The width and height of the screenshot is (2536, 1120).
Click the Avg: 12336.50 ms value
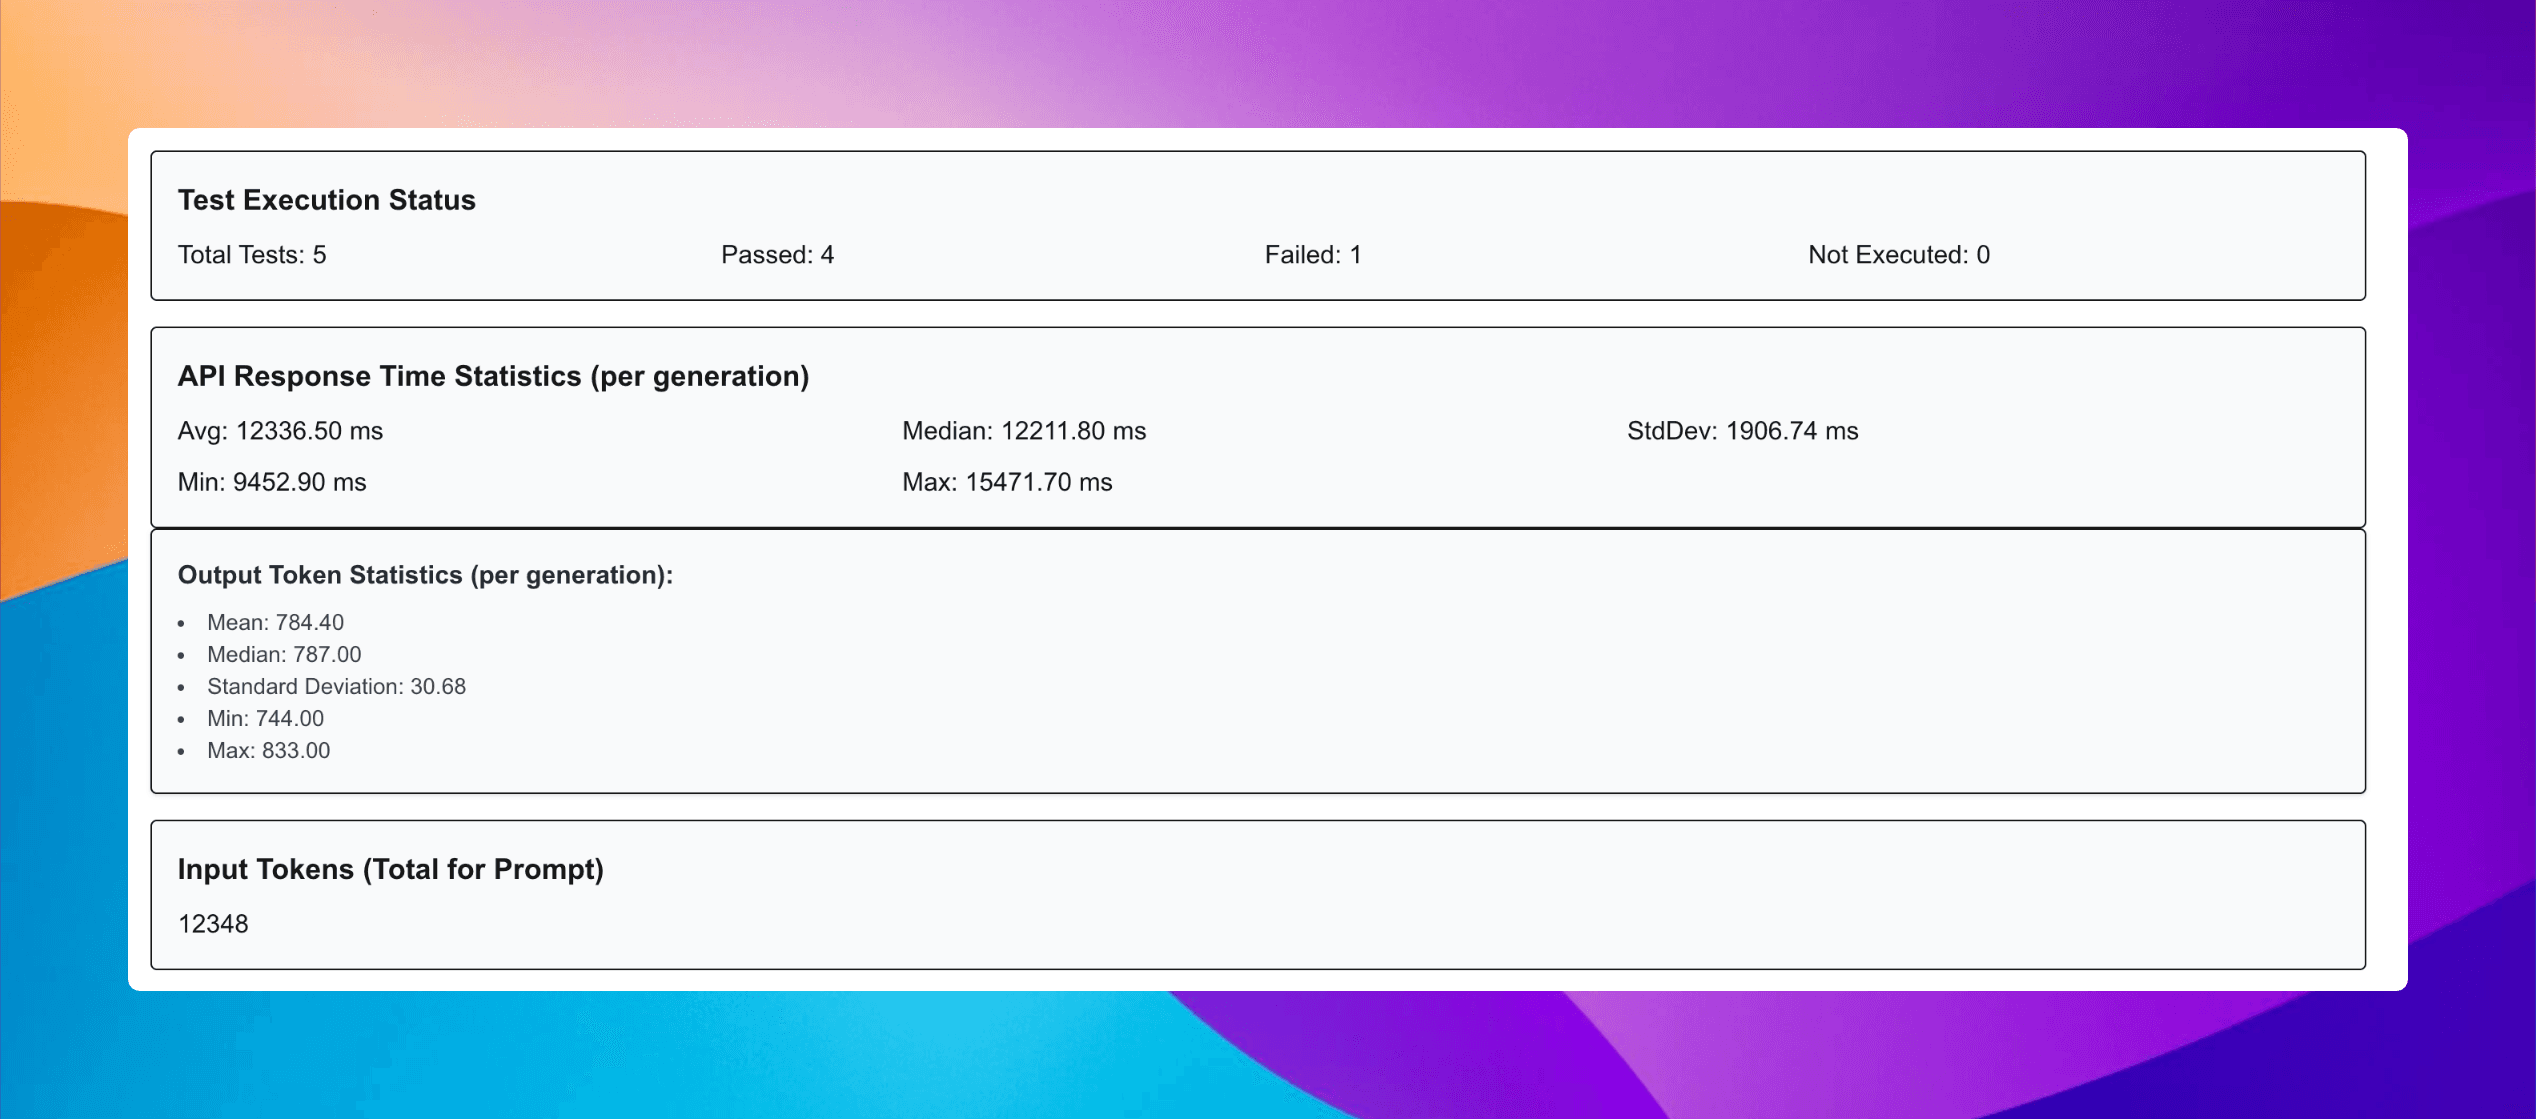[280, 431]
